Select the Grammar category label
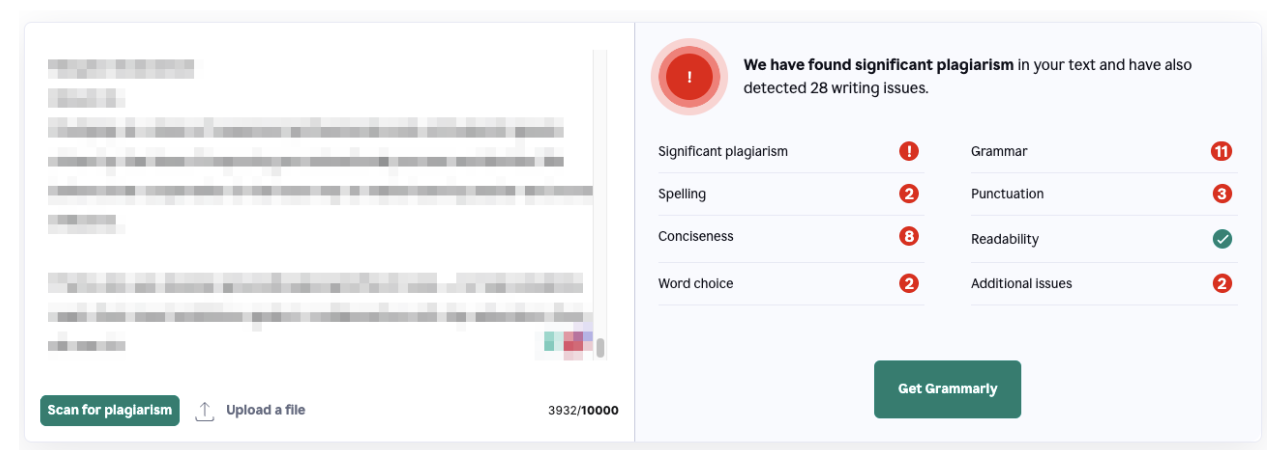The image size is (1280, 466). pos(999,152)
